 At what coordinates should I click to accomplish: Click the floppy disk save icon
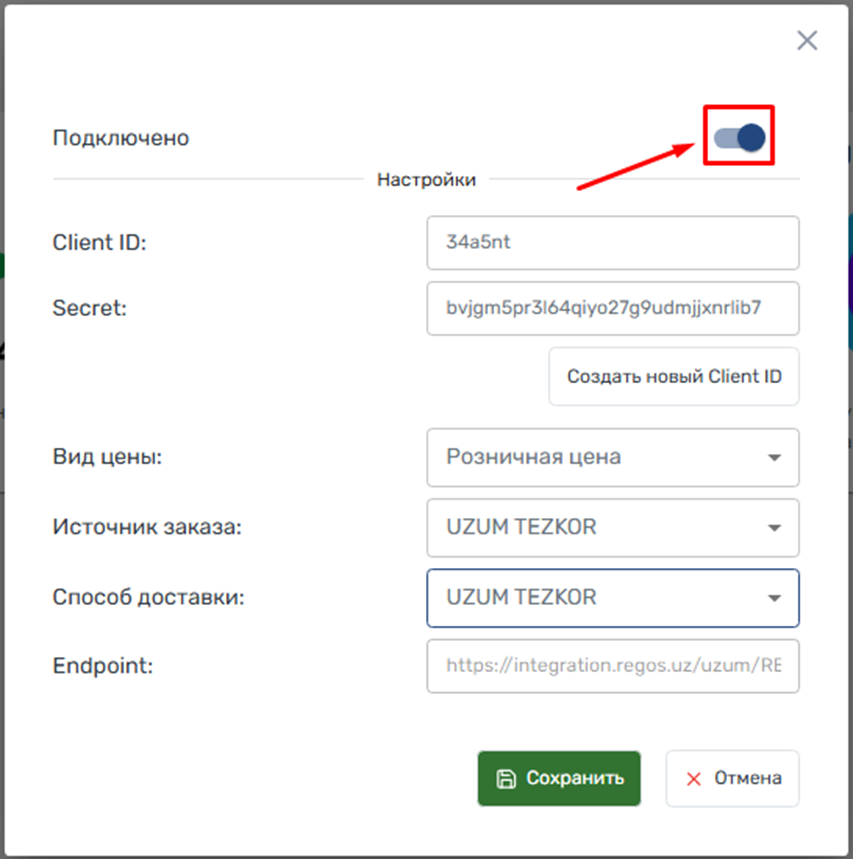[x=506, y=778]
